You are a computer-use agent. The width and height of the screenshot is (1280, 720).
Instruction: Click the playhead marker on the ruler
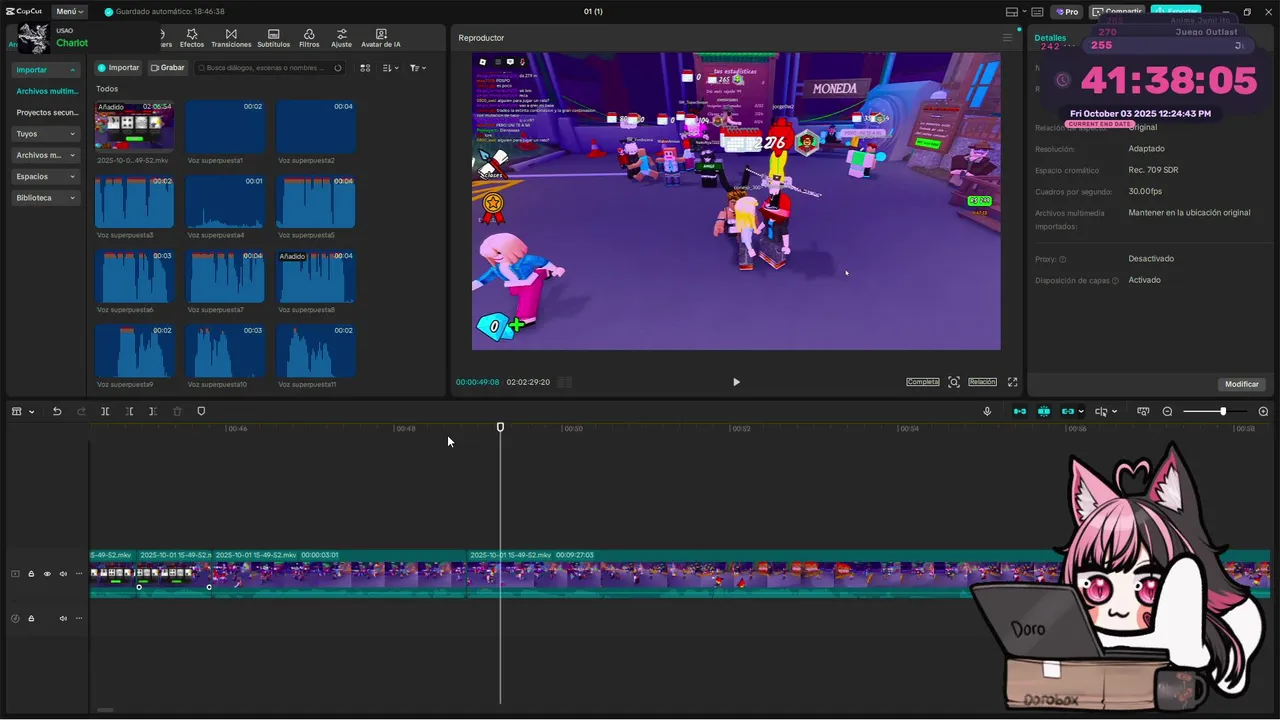[501, 427]
